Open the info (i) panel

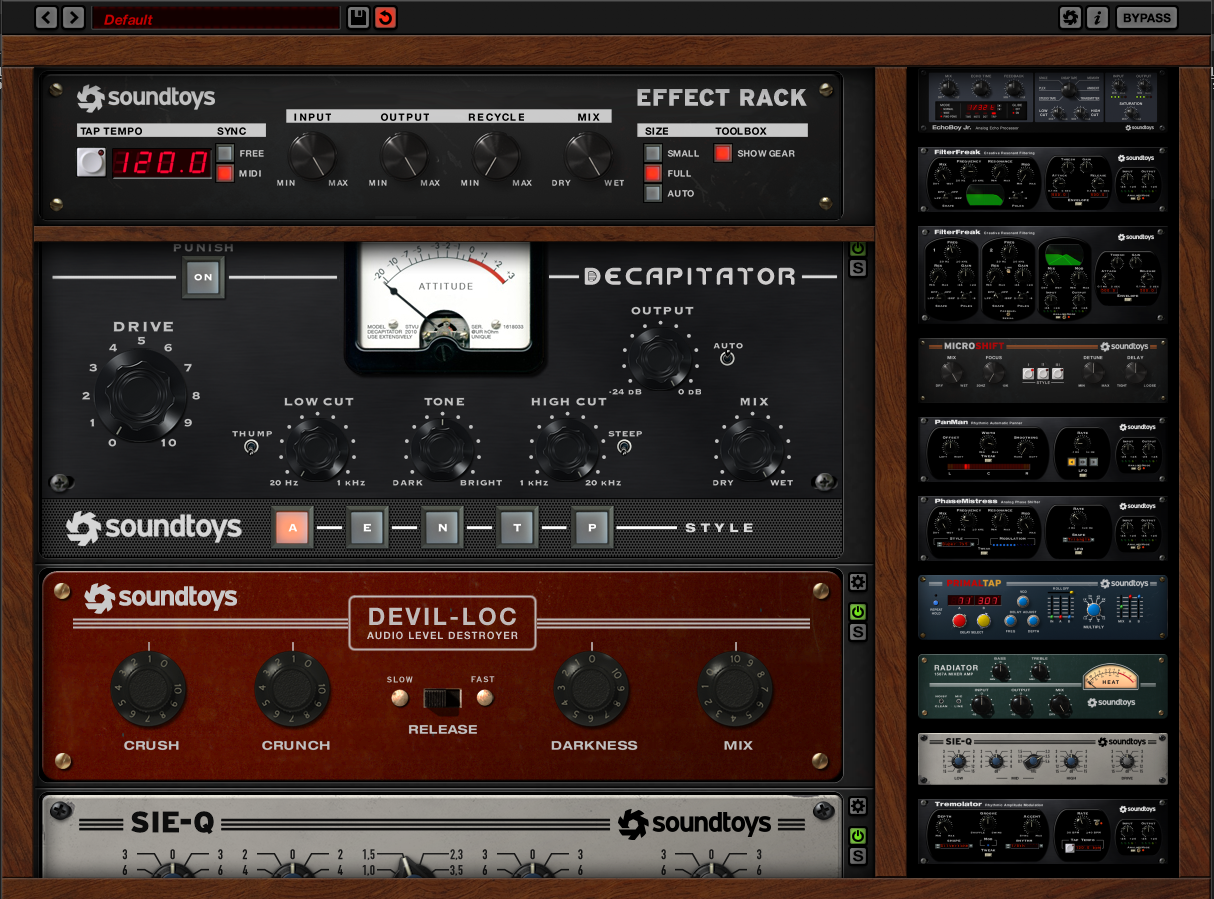pos(1098,17)
